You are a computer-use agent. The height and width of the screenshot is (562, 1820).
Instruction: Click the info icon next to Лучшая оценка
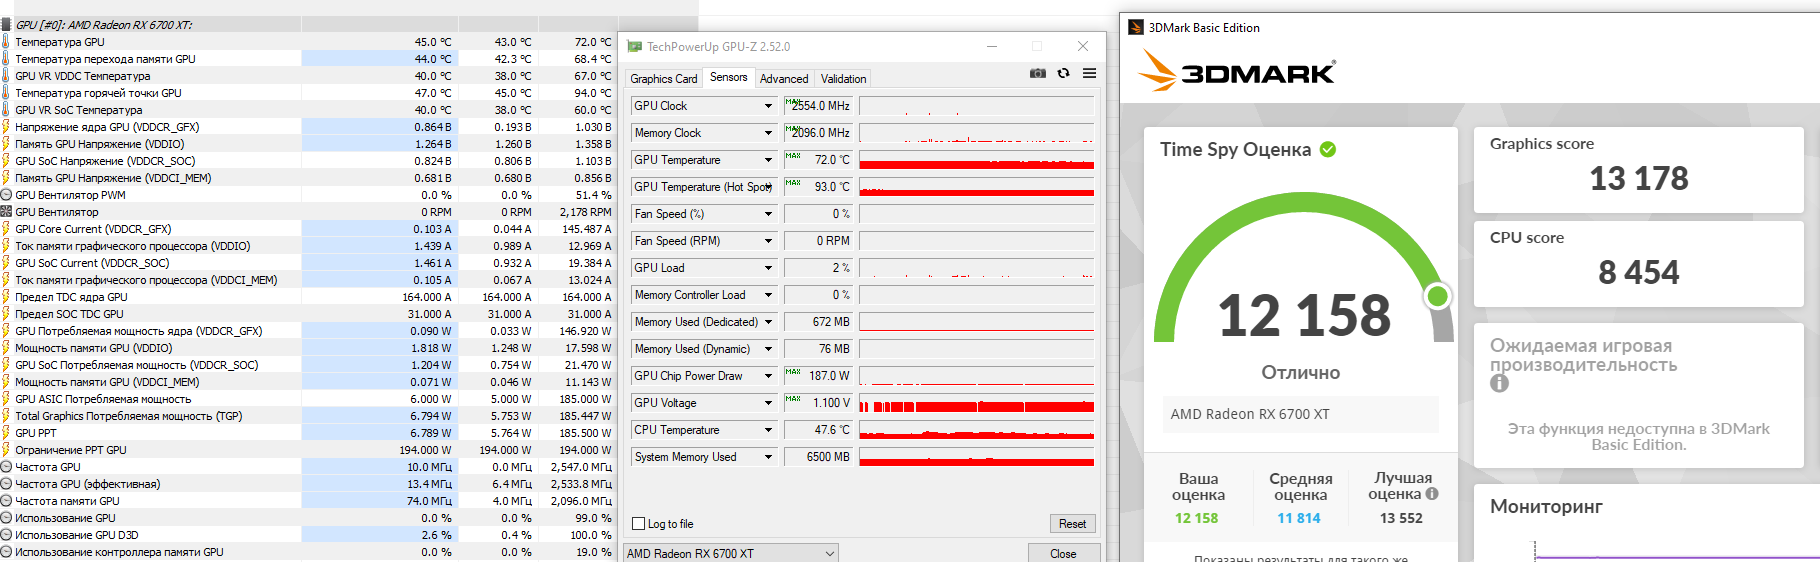[x=1432, y=494]
